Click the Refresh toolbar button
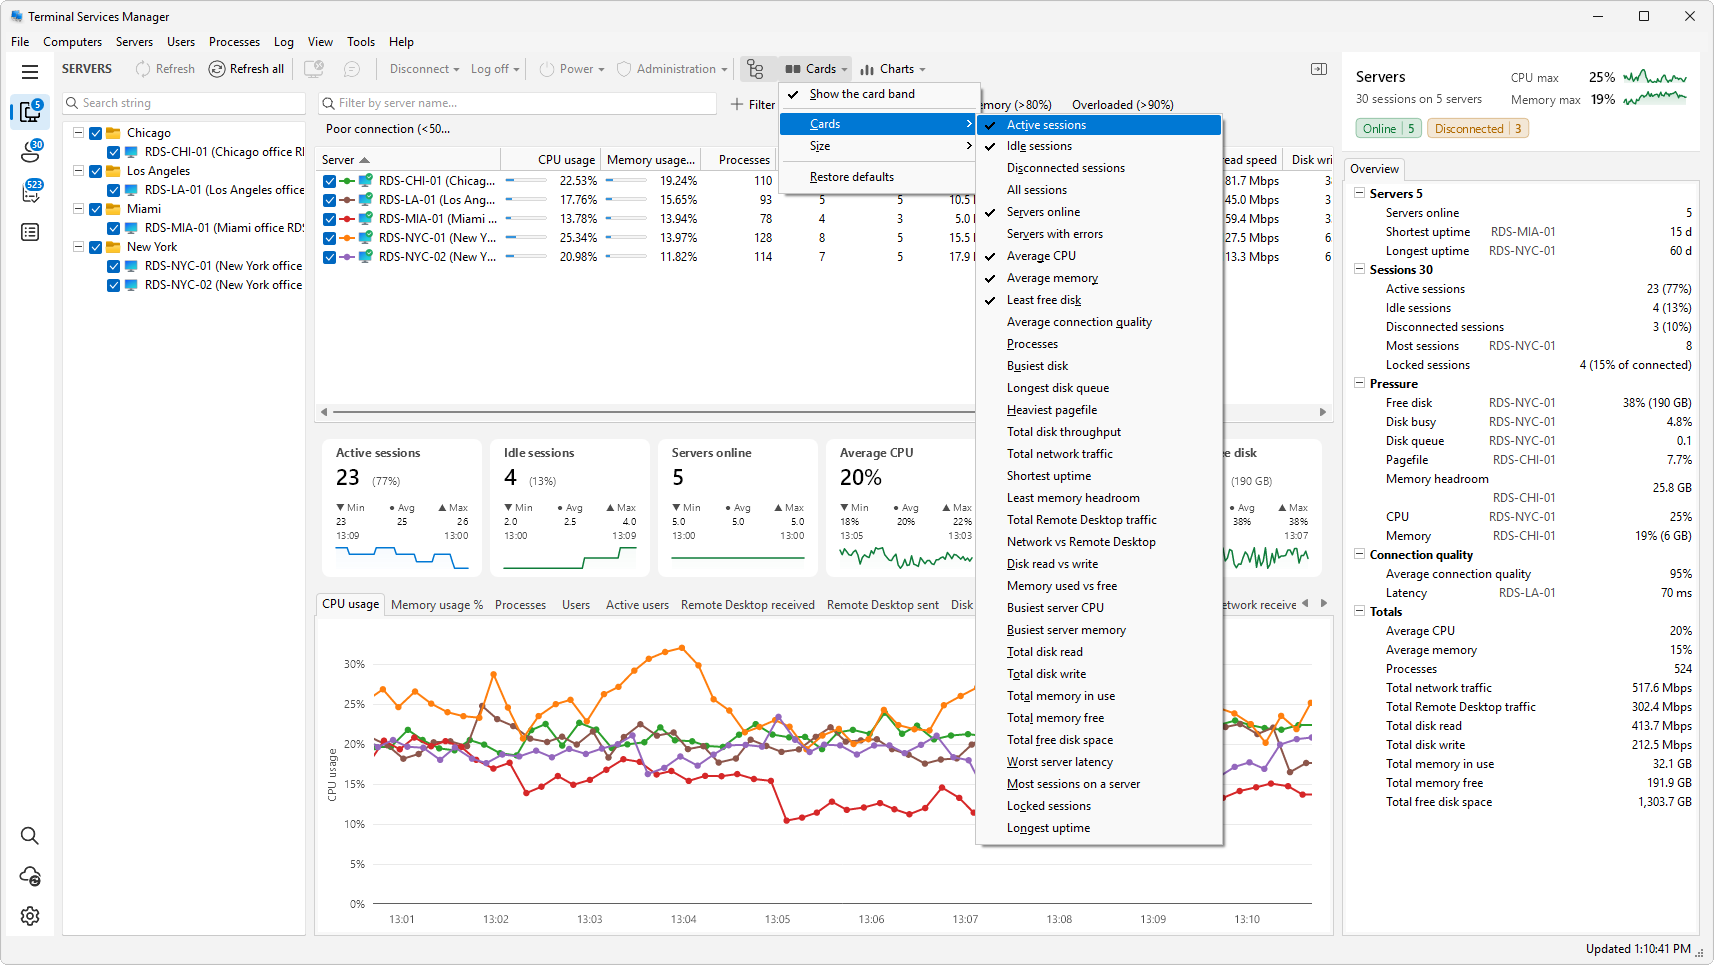This screenshot has height=965, width=1714. [x=165, y=69]
